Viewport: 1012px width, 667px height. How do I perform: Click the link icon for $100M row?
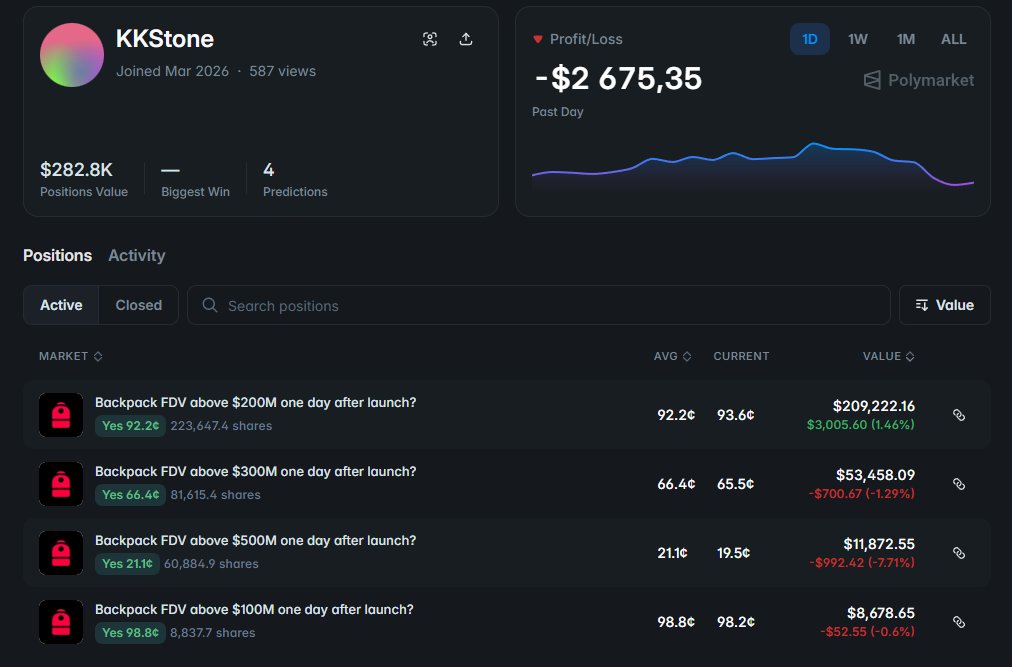click(x=959, y=622)
